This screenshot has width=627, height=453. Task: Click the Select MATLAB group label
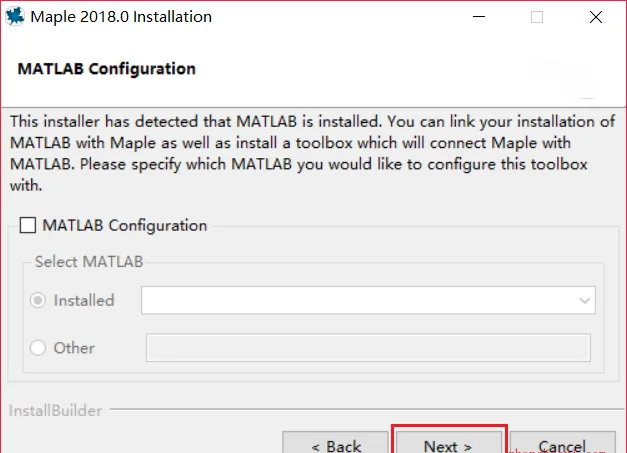(x=89, y=262)
